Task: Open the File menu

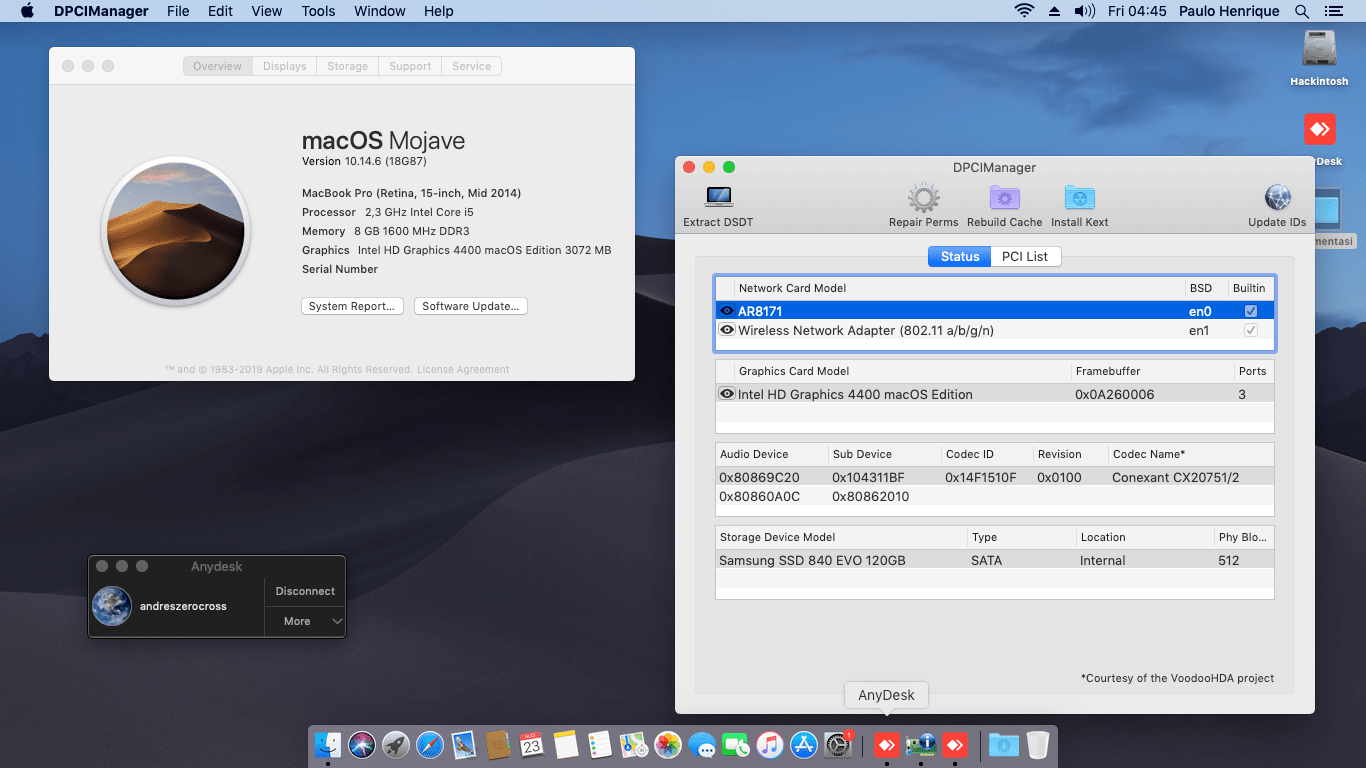Action: tap(178, 11)
